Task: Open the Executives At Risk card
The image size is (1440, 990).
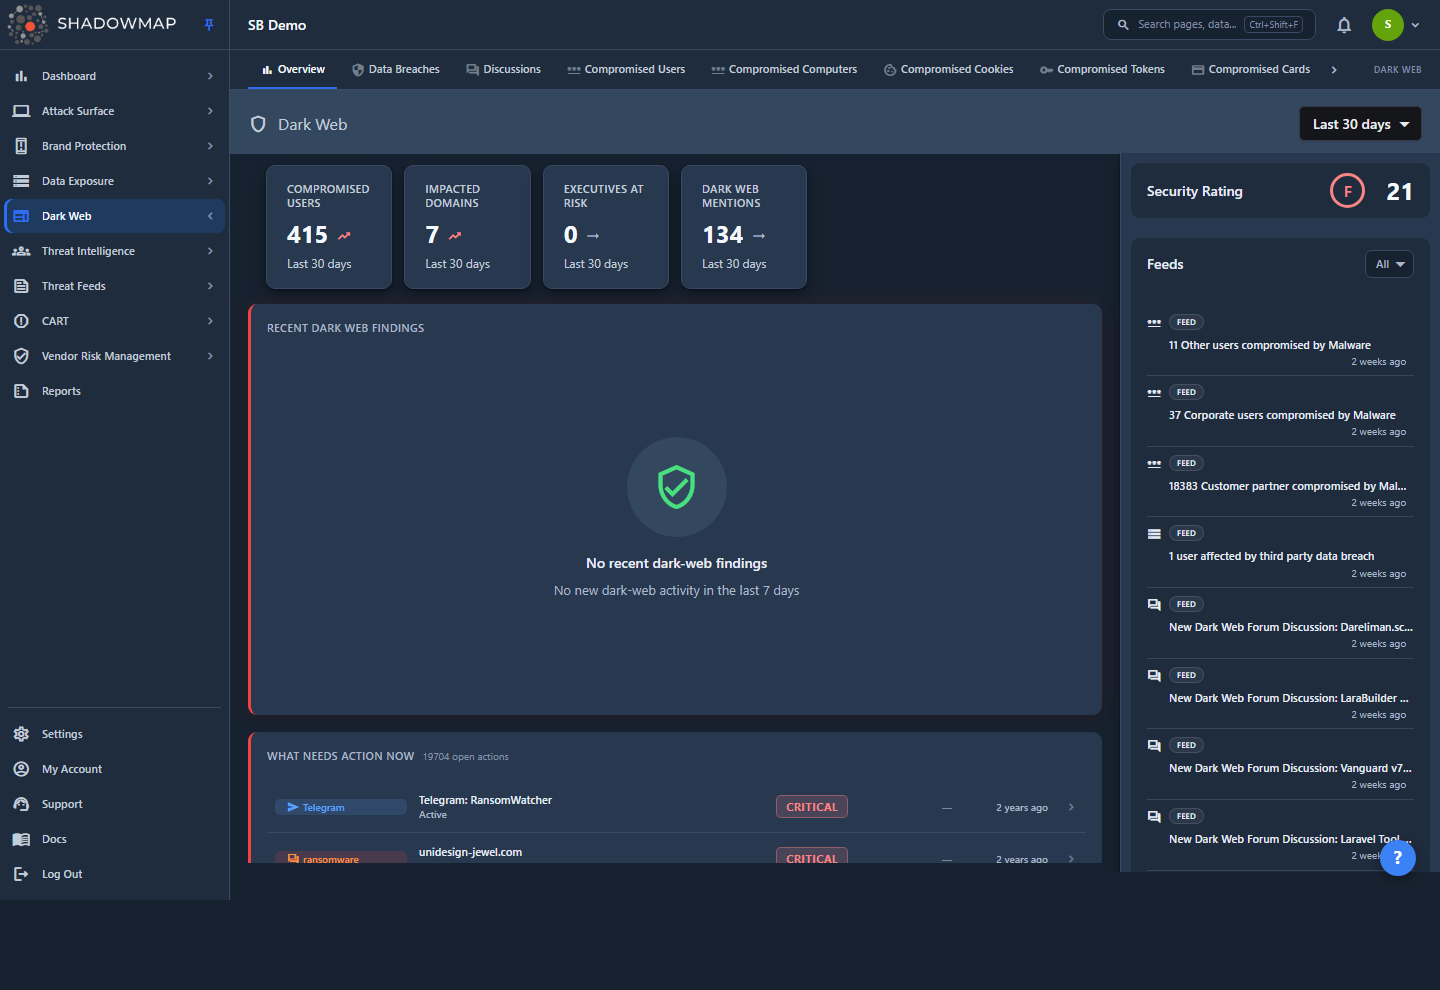Action: click(606, 227)
